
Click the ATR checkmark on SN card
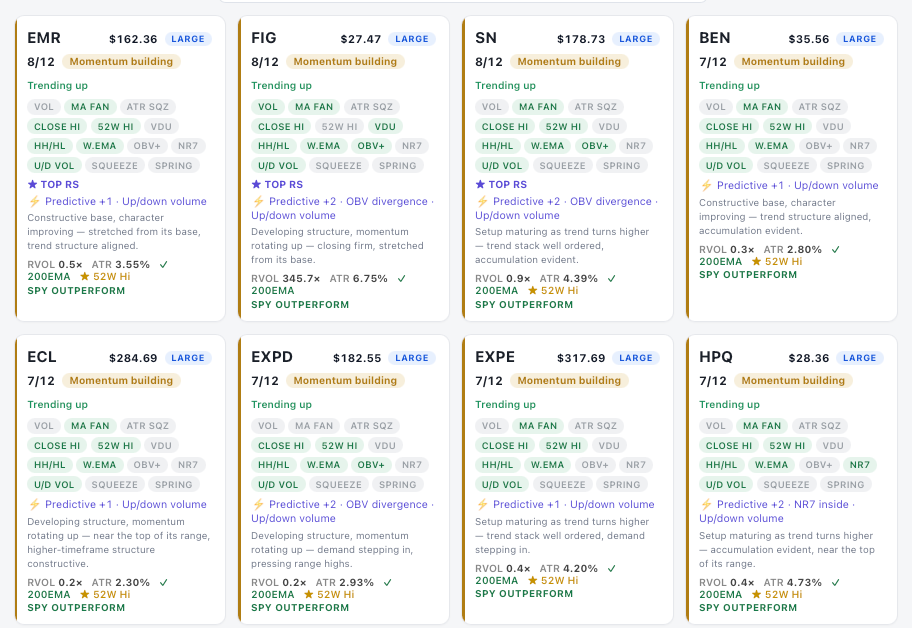611,279
